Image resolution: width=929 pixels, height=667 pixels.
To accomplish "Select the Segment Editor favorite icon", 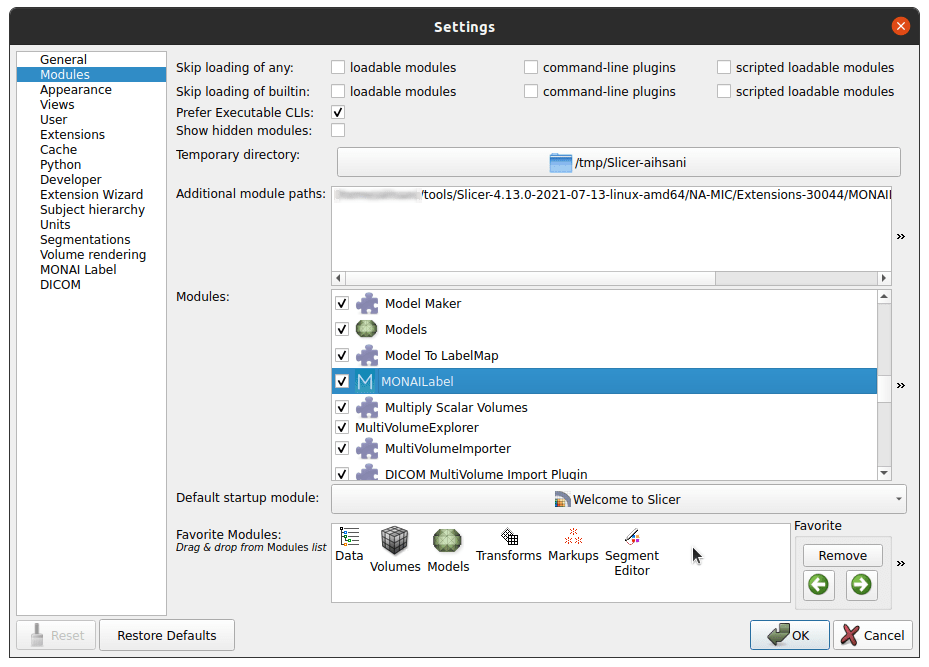I will tap(632, 537).
